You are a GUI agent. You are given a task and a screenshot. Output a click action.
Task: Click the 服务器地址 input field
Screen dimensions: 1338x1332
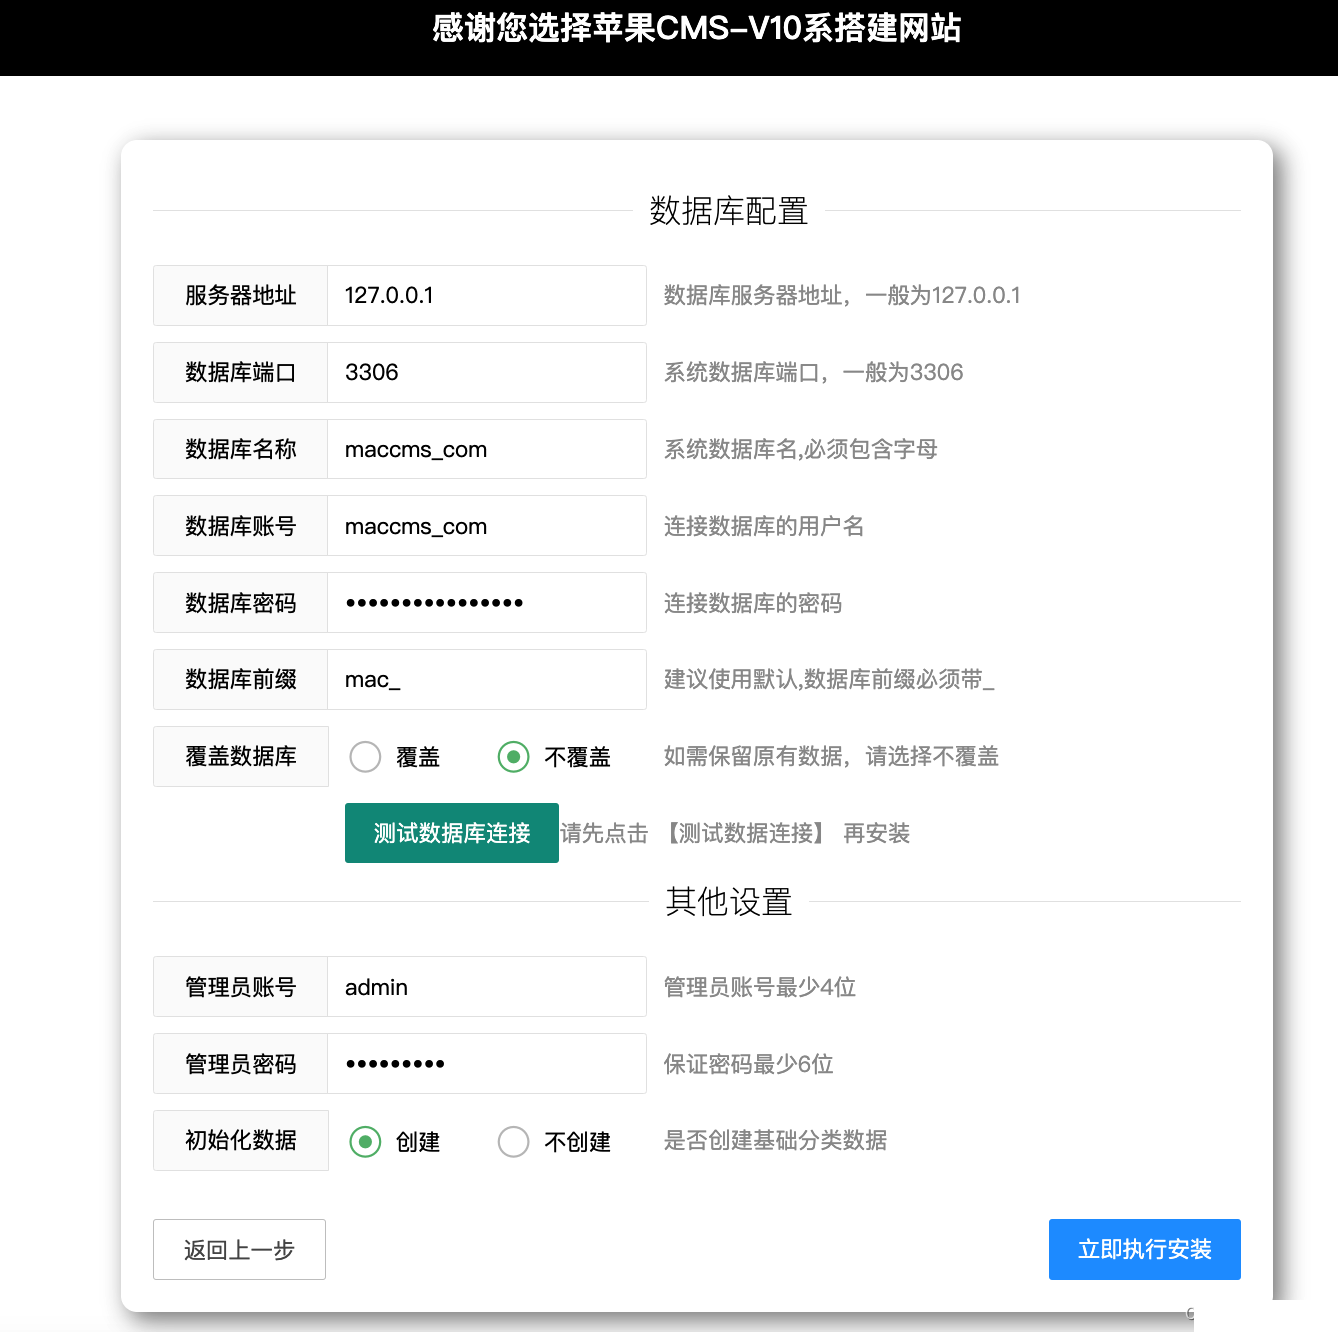click(487, 295)
